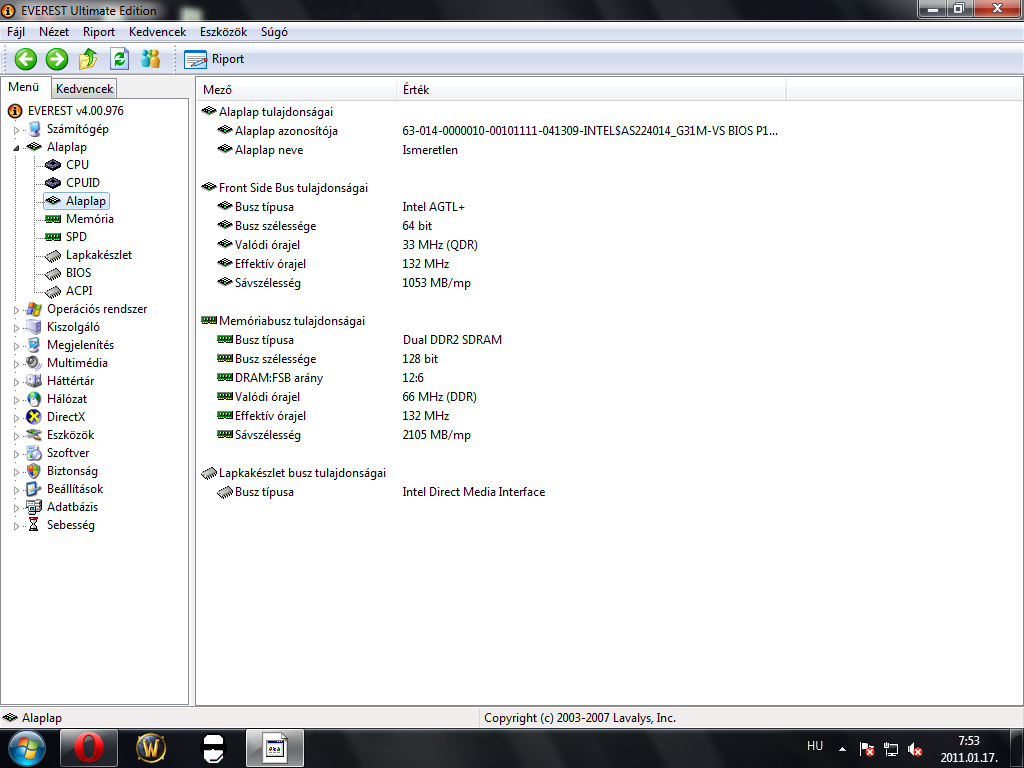Click the Beállítások config icon
Viewport: 1024px width, 768px height.
point(34,488)
